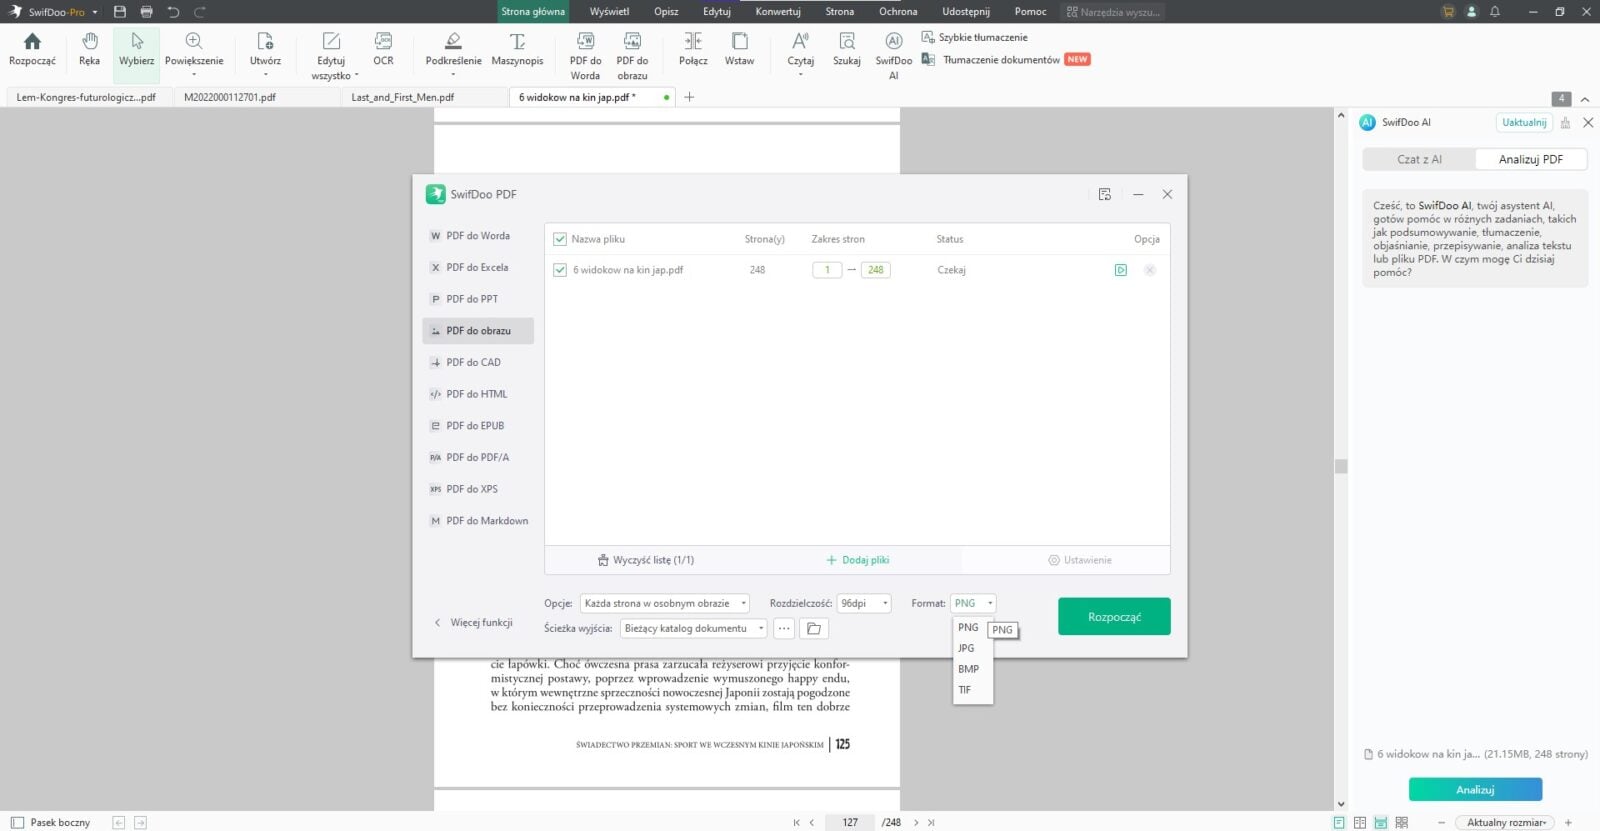
Task: Undo the last action
Action: (173, 12)
